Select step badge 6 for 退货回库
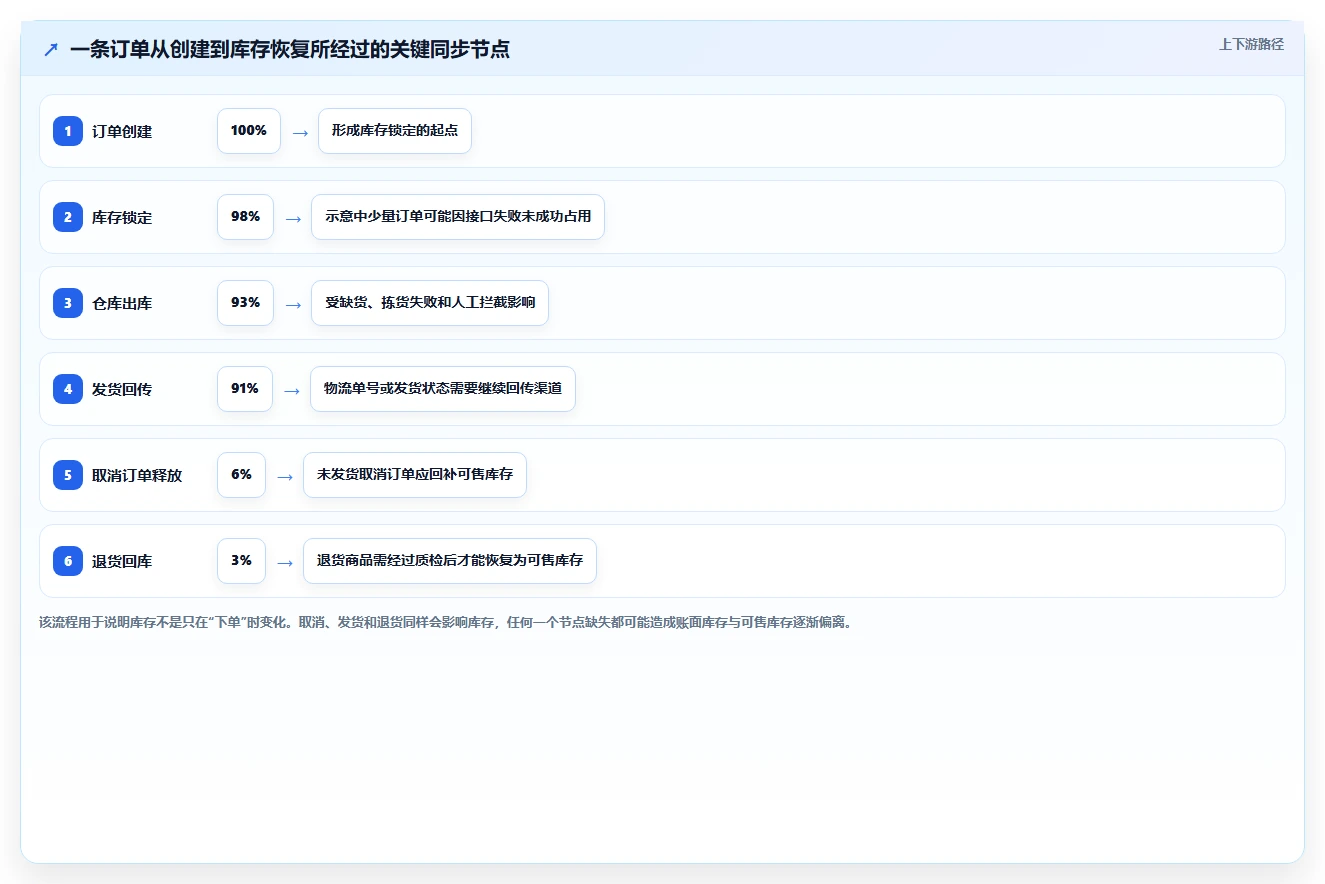Image resolution: width=1325 pixels, height=884 pixels. coord(68,561)
